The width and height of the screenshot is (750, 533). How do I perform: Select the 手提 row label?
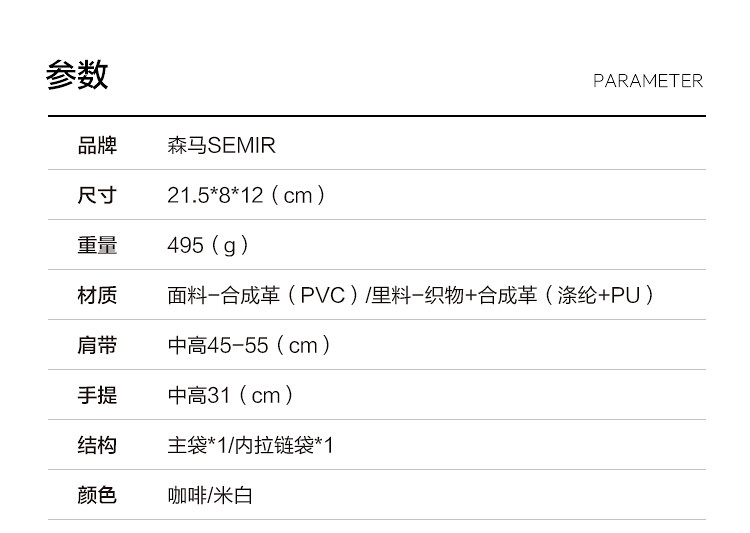click(97, 395)
